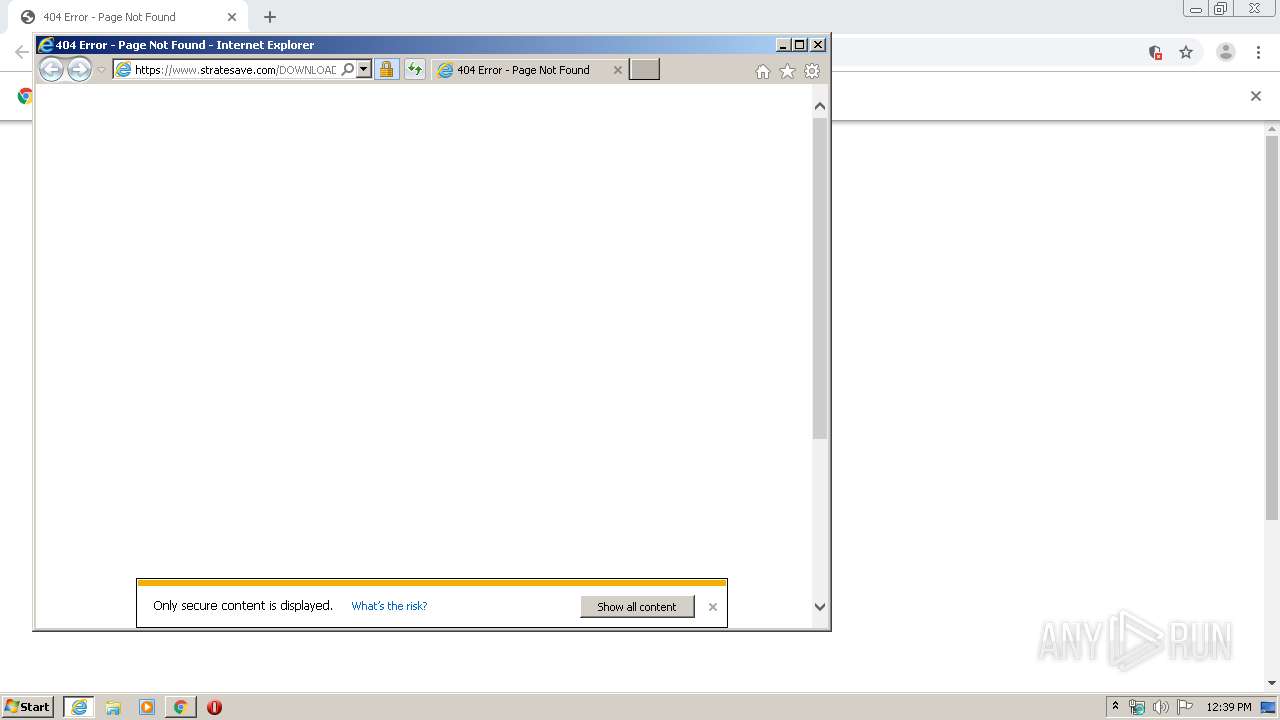Close the 404 Error tab in IE

tap(617, 70)
